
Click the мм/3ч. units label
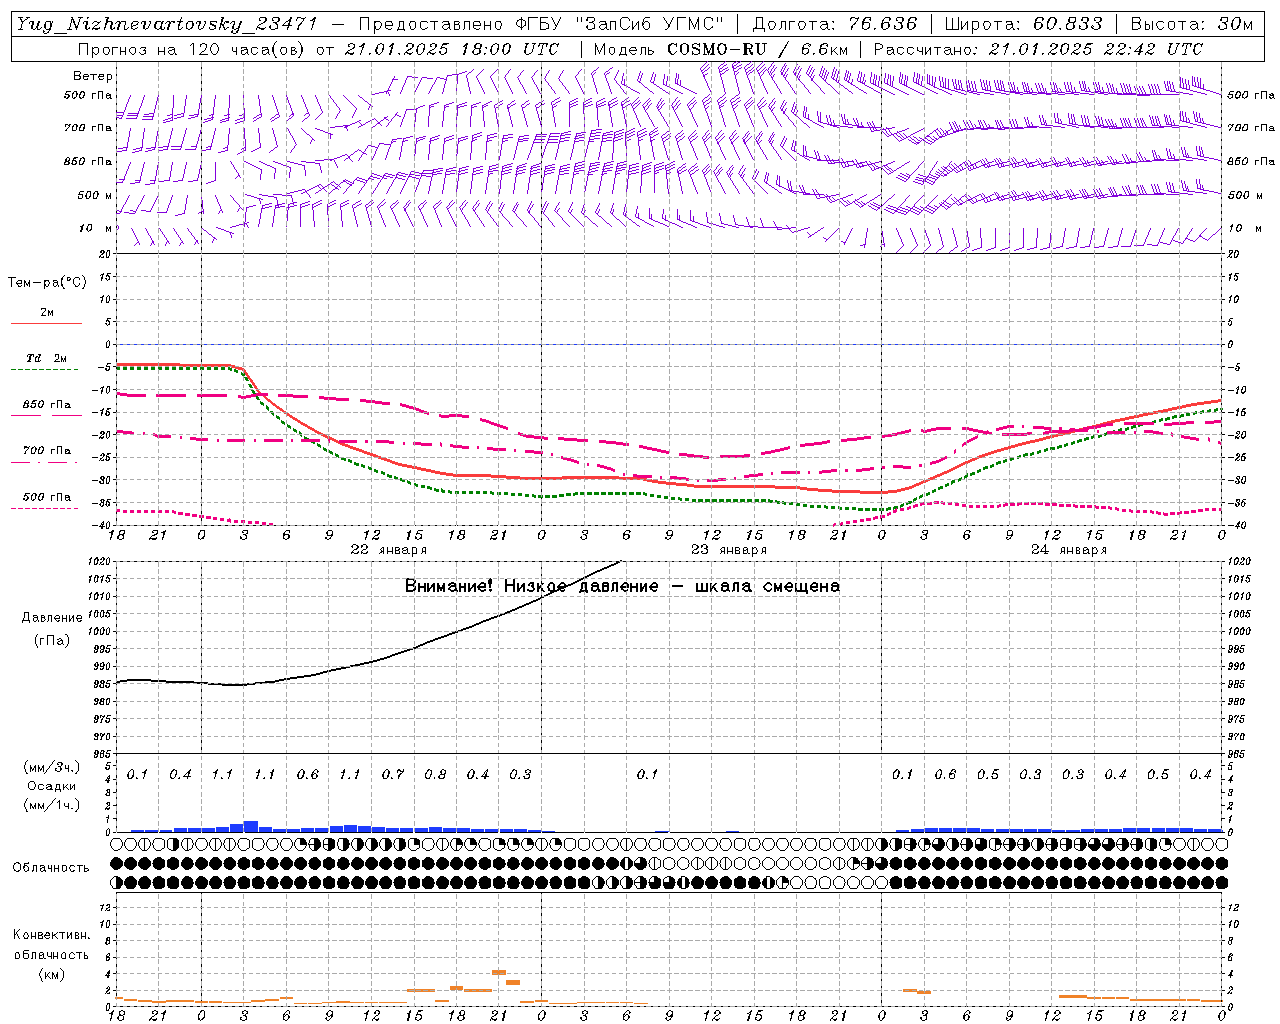click(51, 768)
